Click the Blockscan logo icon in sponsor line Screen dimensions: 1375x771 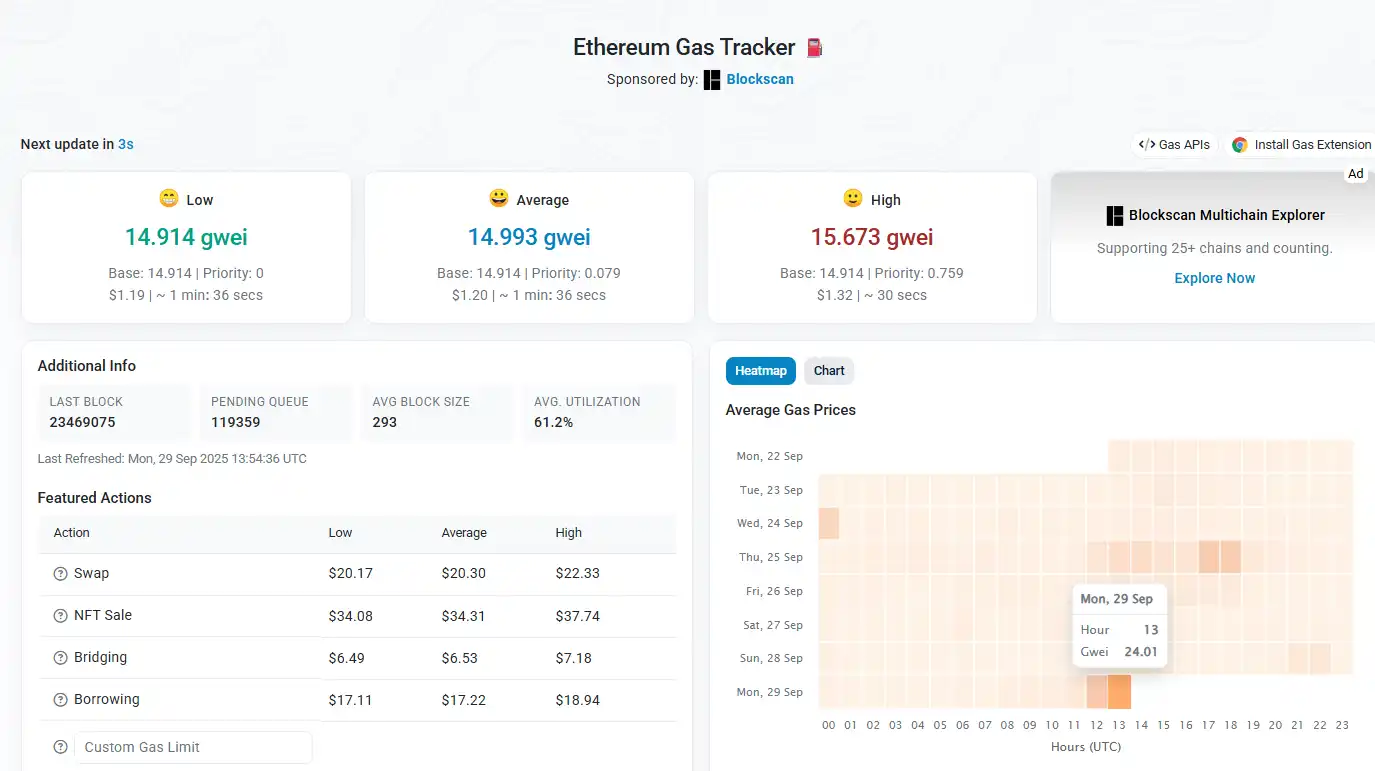click(712, 80)
